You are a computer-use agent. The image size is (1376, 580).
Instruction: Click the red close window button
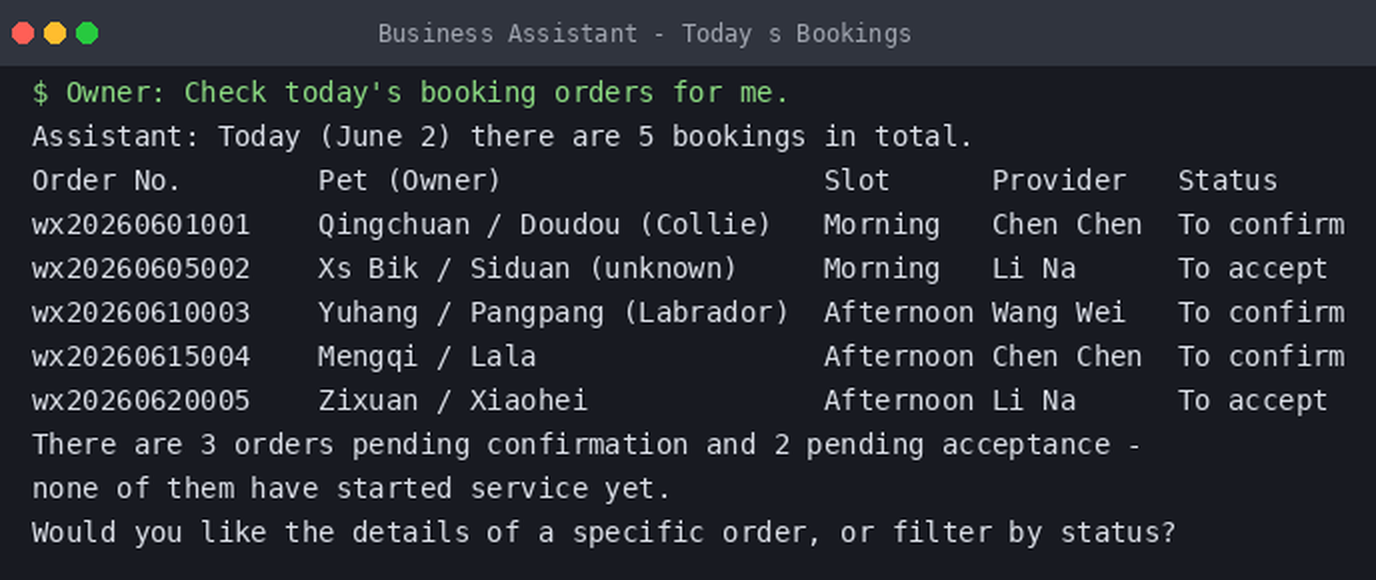pyautogui.click(x=23, y=33)
